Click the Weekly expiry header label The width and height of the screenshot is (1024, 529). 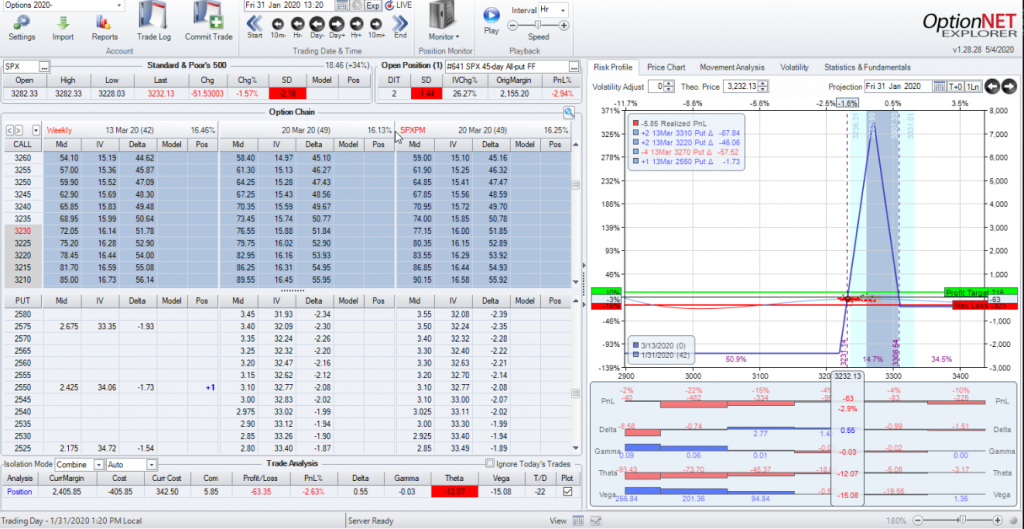pyautogui.click(x=59, y=130)
